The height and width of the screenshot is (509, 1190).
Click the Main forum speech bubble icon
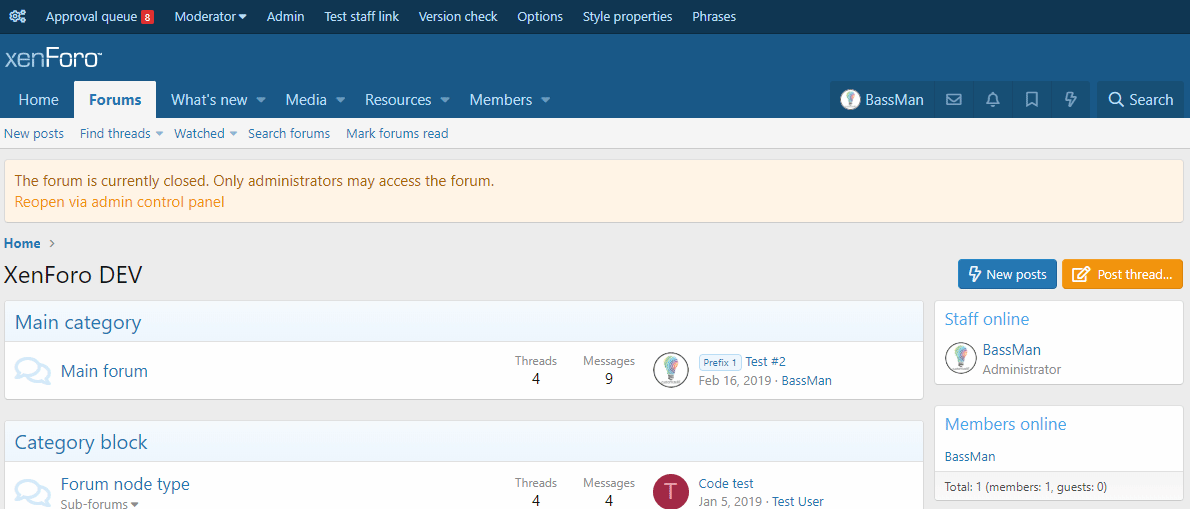(x=33, y=371)
